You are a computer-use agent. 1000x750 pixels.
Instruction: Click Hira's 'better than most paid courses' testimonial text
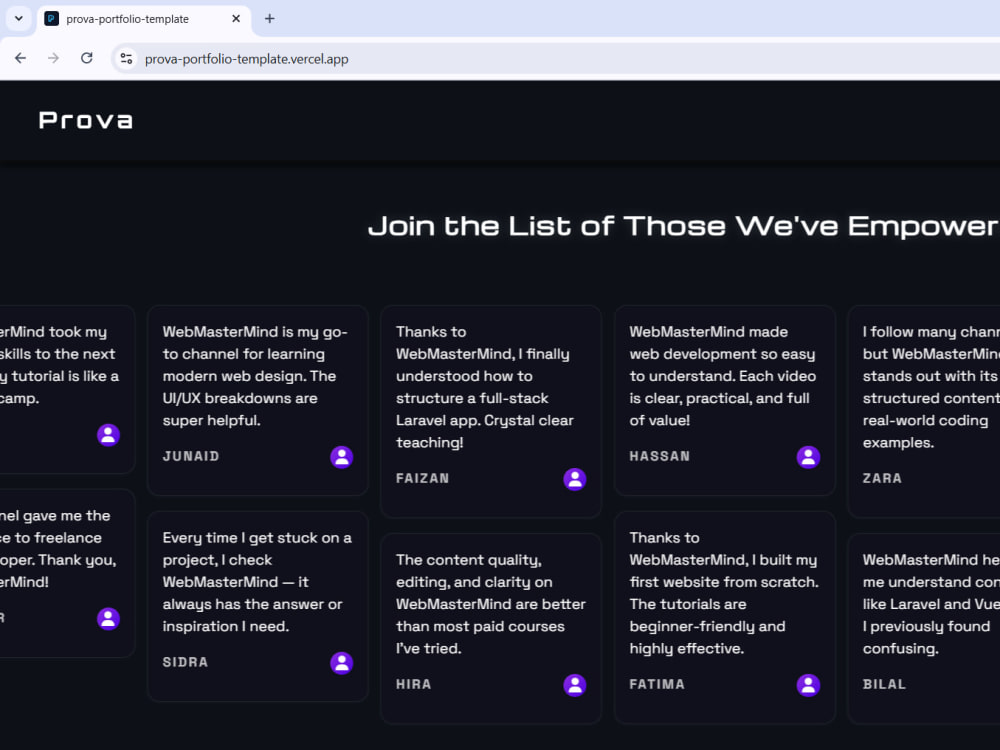[491, 604]
